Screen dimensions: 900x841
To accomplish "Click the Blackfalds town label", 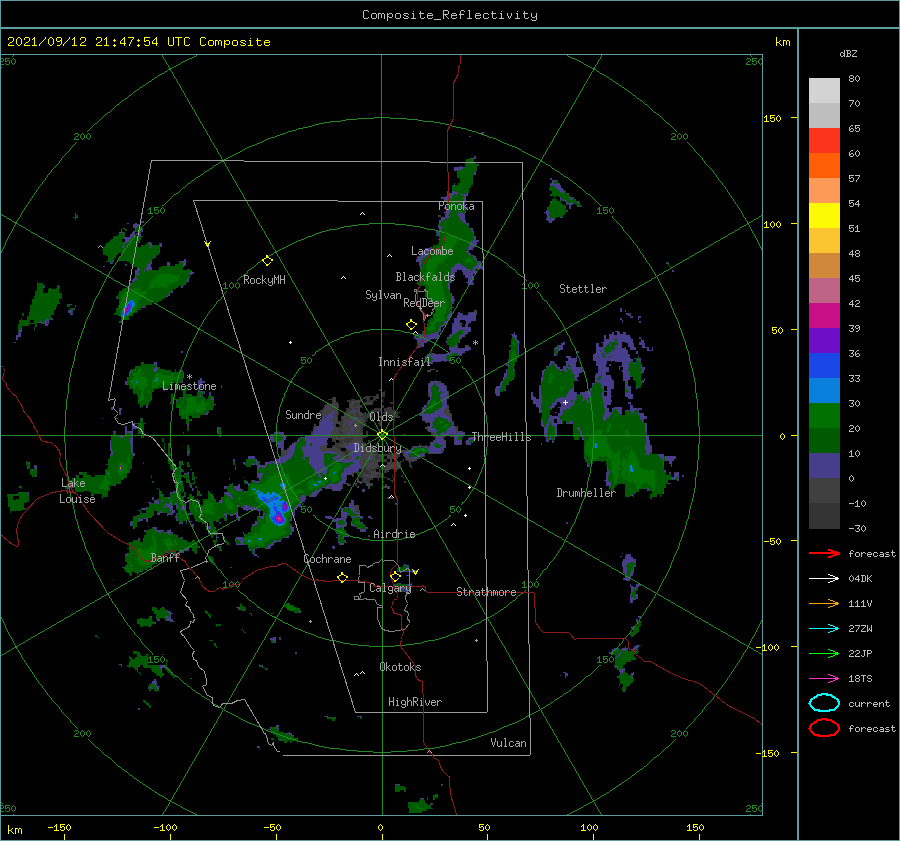I will click(425, 277).
